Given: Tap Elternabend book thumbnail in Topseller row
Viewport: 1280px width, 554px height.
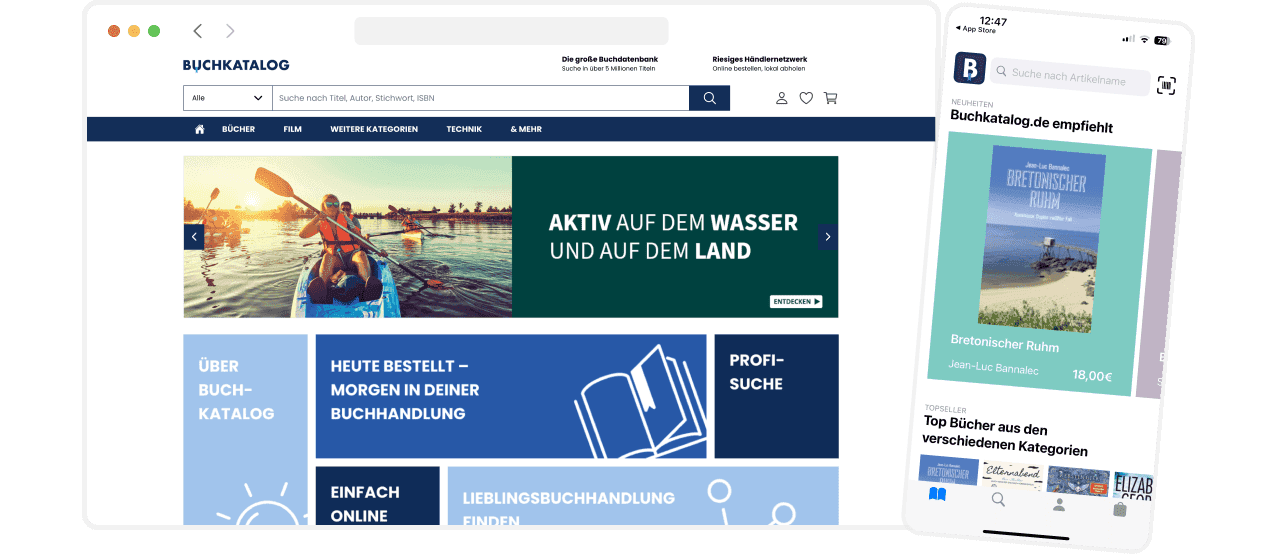Looking at the screenshot, I should [1013, 475].
